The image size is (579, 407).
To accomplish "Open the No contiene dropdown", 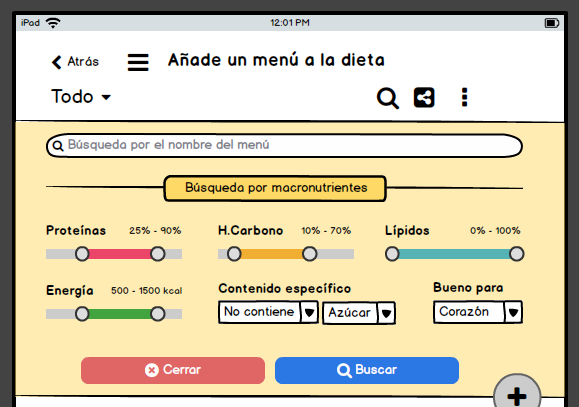I will (x=268, y=312).
